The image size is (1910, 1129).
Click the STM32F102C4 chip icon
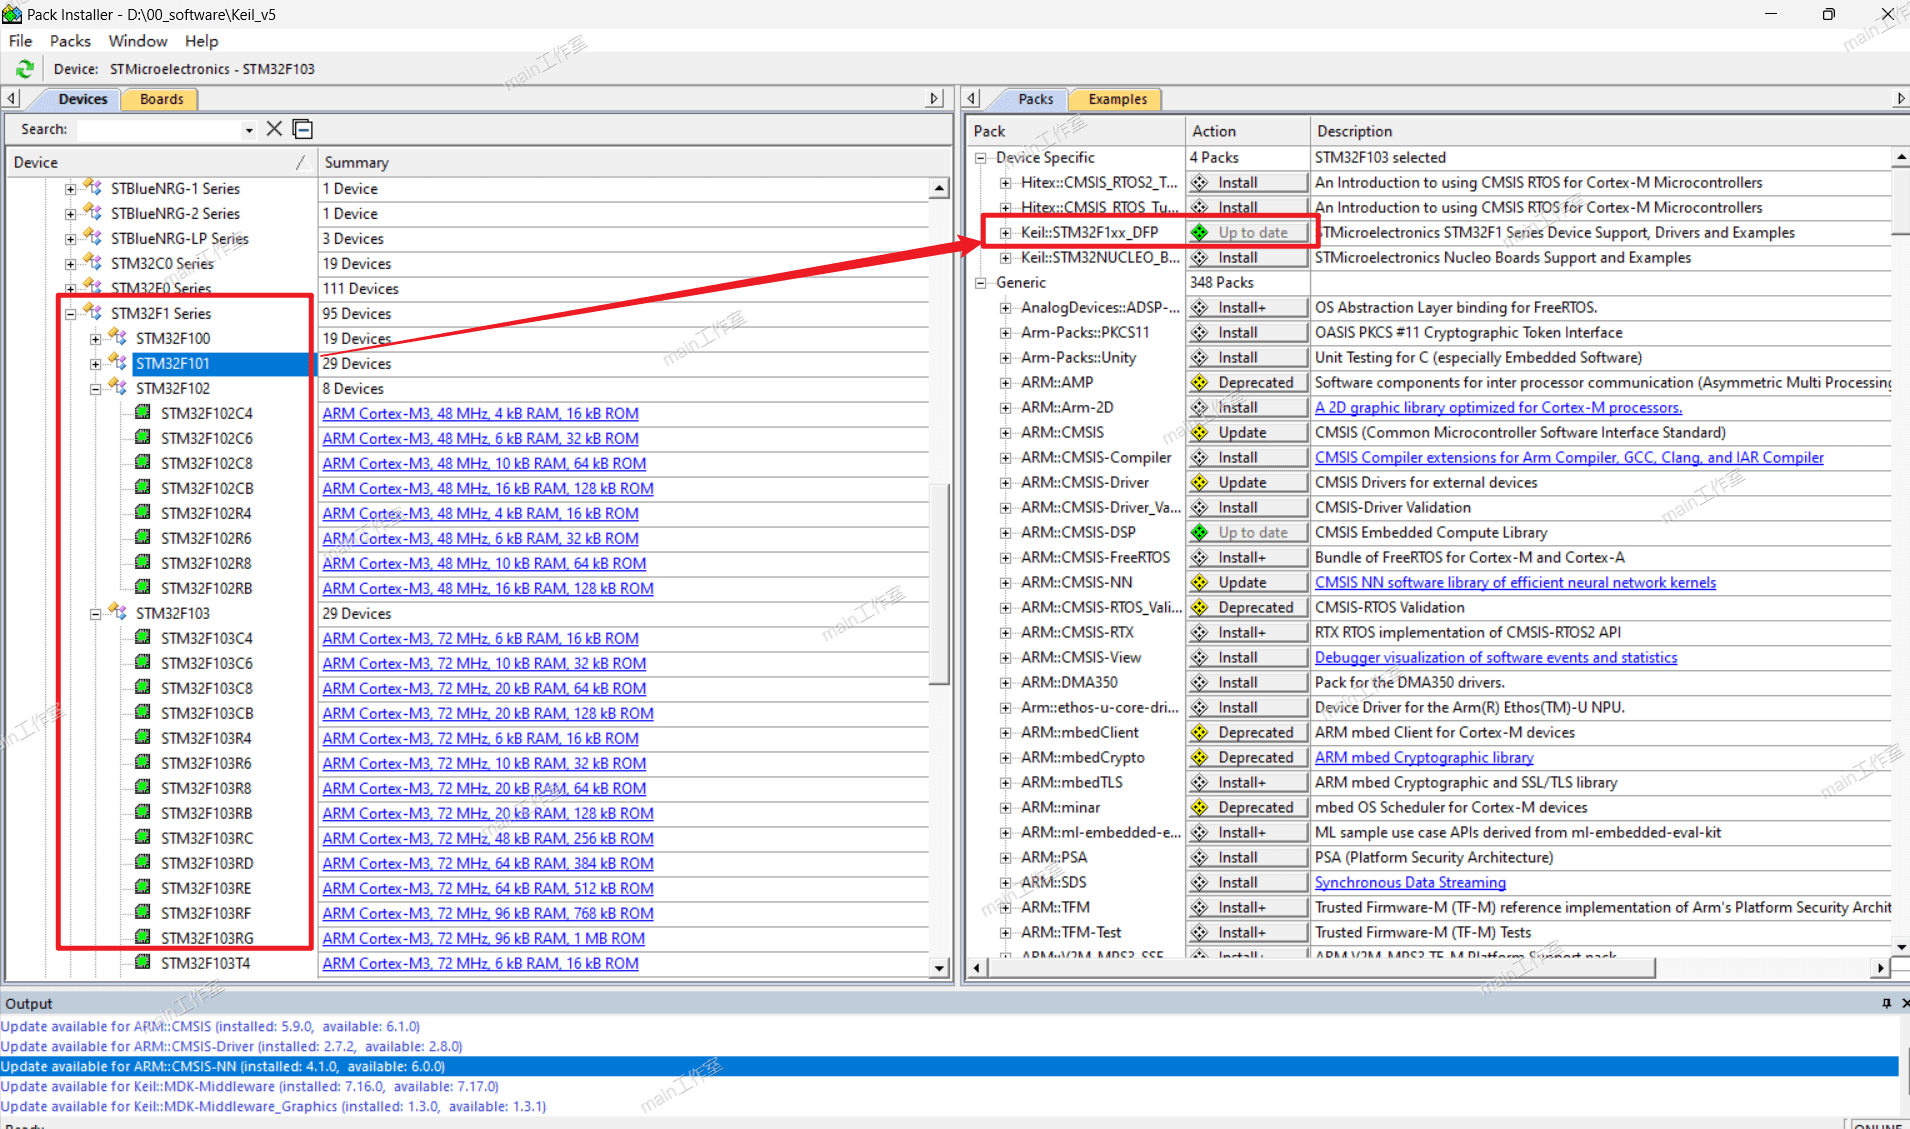pos(143,412)
